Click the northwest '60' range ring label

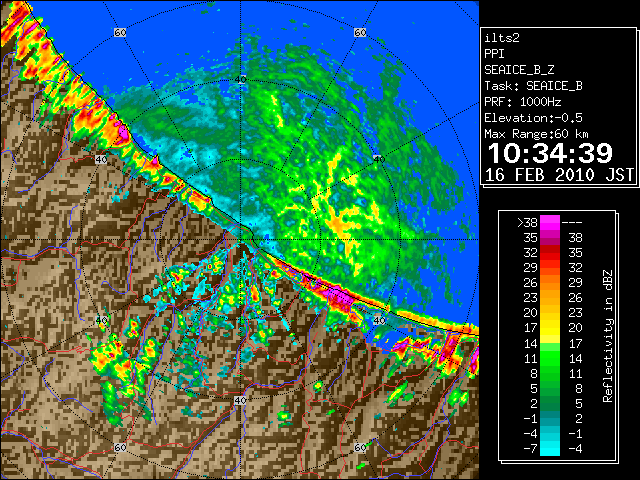point(120,32)
